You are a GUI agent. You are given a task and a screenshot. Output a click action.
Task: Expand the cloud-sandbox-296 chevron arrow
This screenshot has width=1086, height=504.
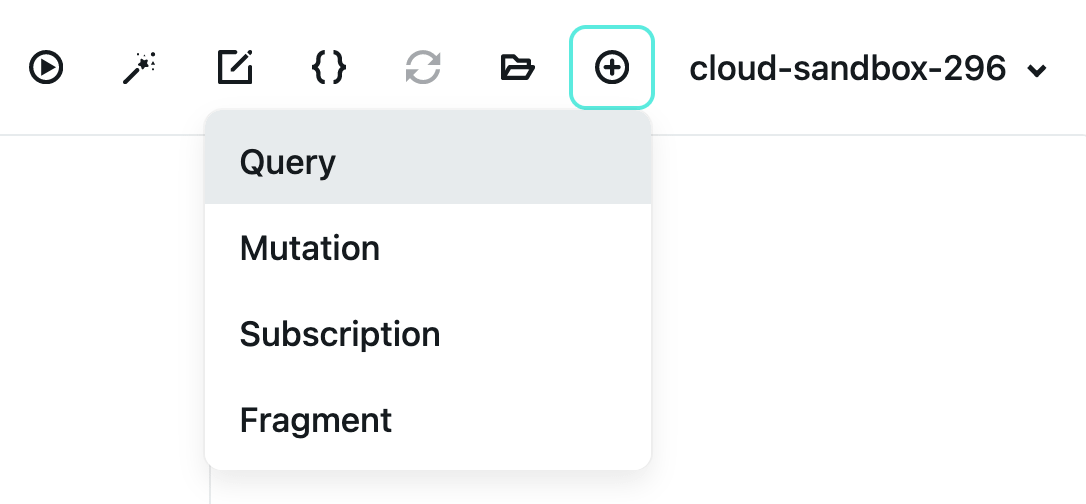click(1038, 70)
